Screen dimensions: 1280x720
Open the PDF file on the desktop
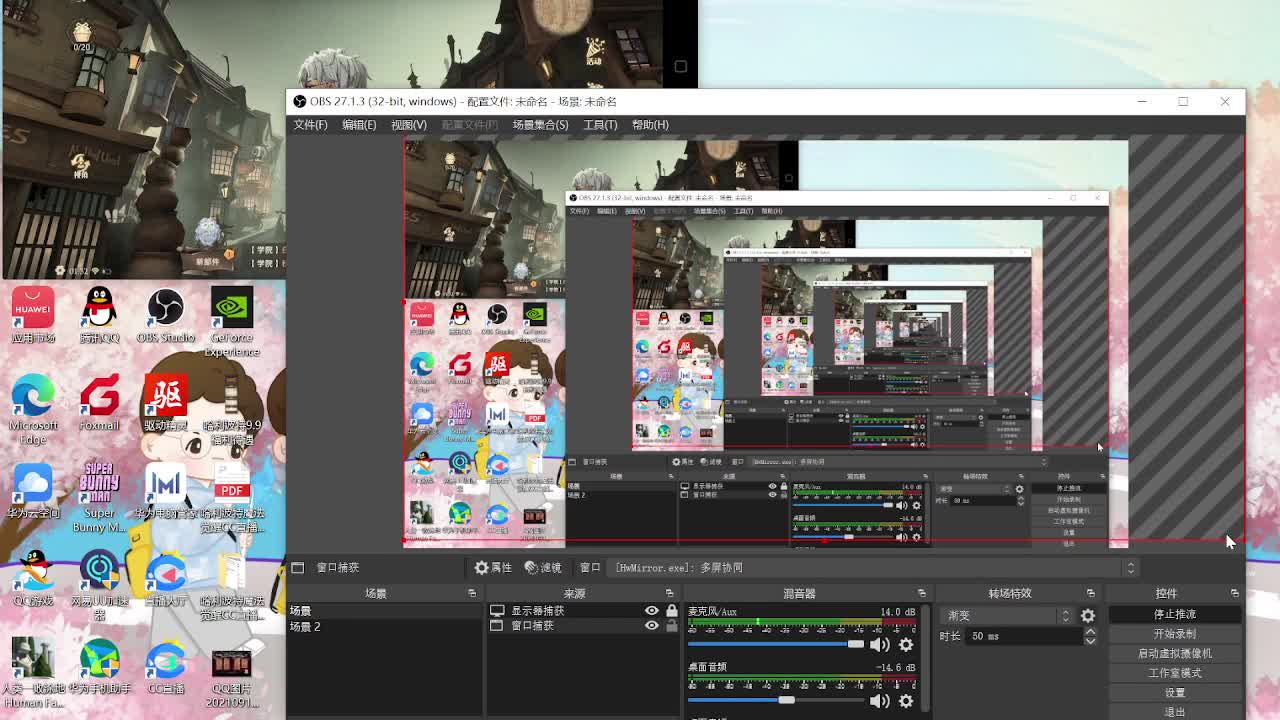point(231,497)
